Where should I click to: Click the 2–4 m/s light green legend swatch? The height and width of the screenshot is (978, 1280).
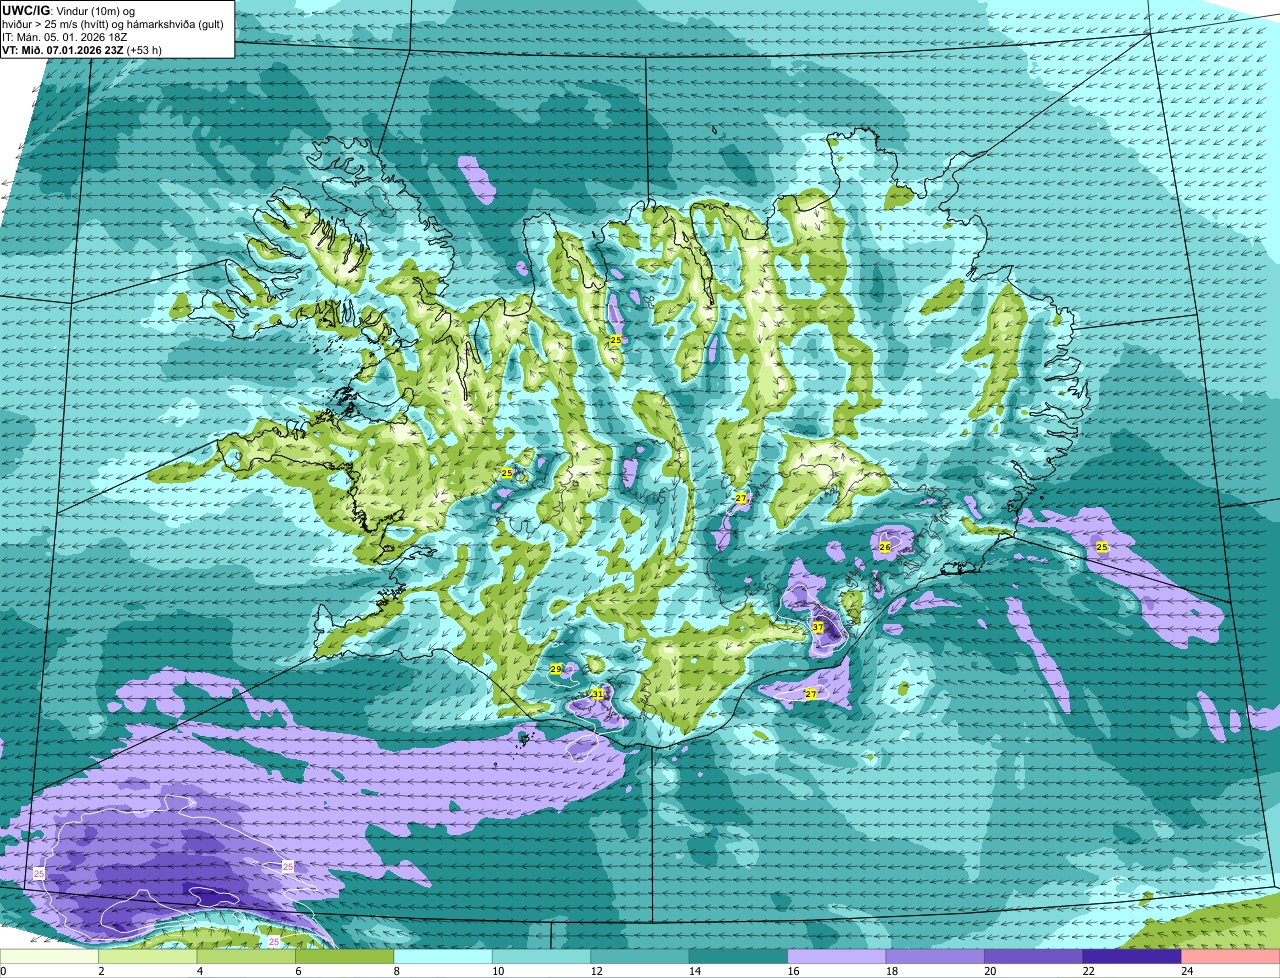[148, 957]
